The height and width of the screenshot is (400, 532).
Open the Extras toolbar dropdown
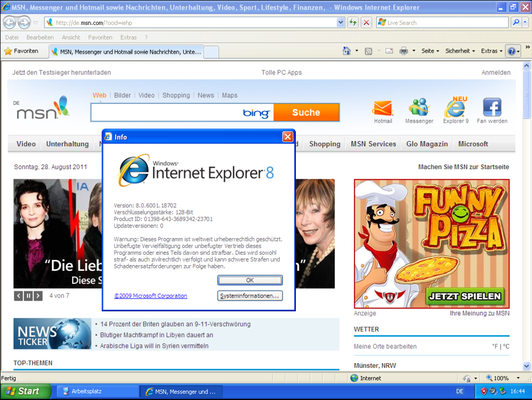pyautogui.click(x=491, y=51)
